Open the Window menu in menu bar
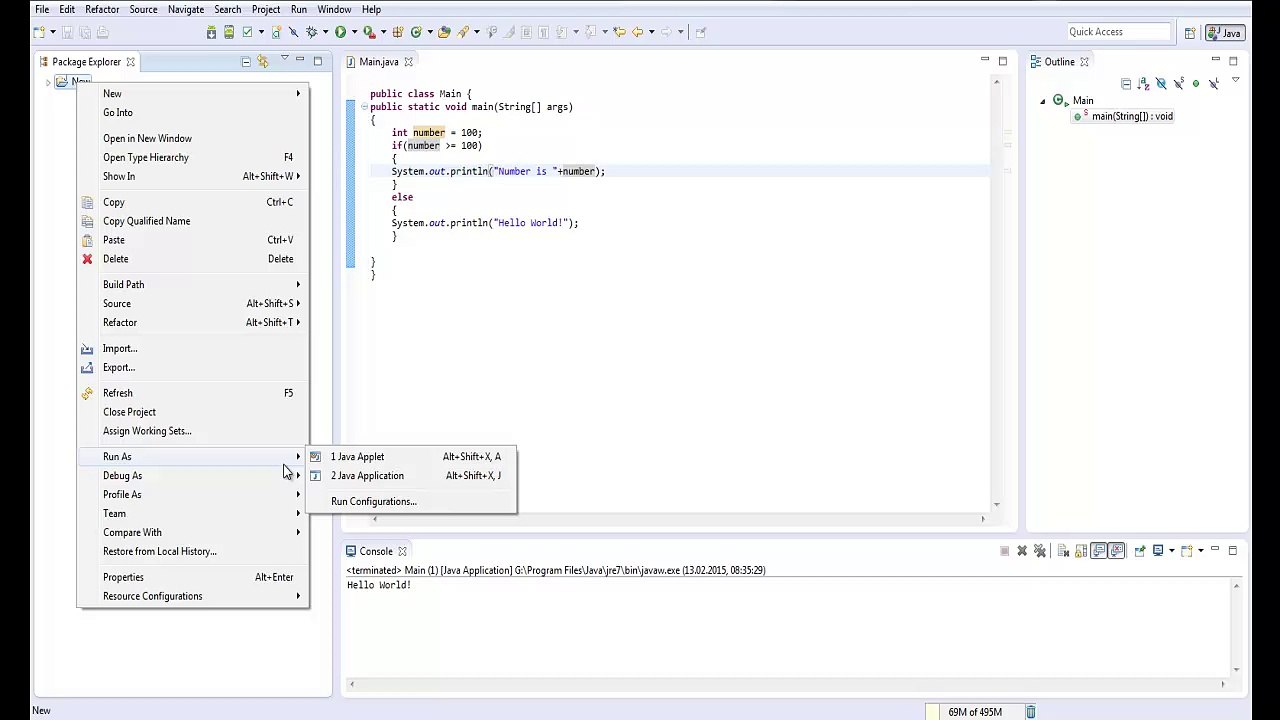Screen dimensions: 1280x720 click(334, 9)
